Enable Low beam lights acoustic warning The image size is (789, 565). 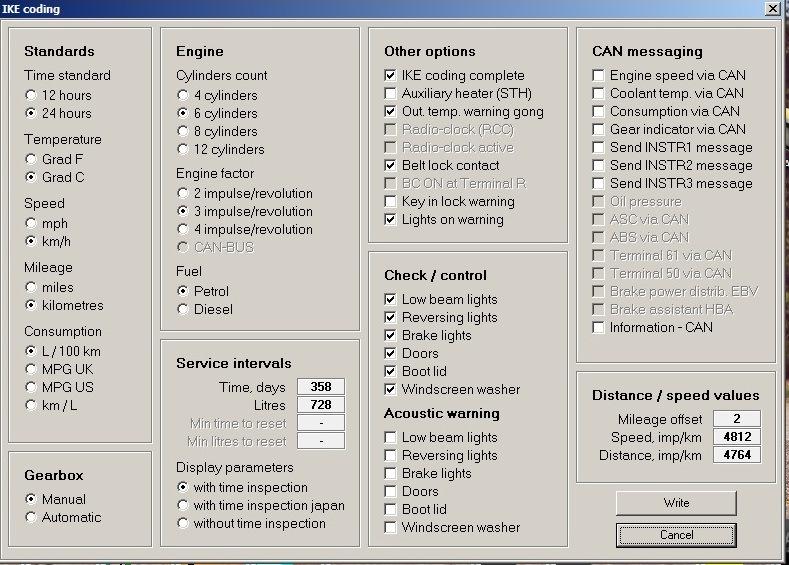coord(390,437)
